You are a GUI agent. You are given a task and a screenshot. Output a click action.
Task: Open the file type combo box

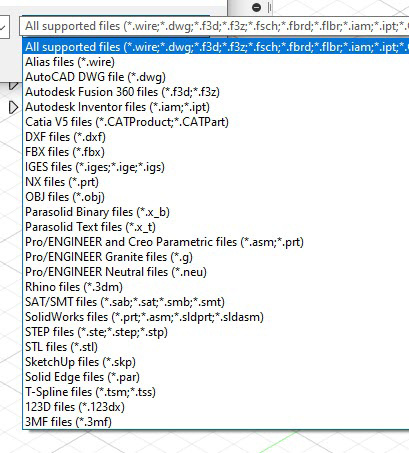click(214, 26)
